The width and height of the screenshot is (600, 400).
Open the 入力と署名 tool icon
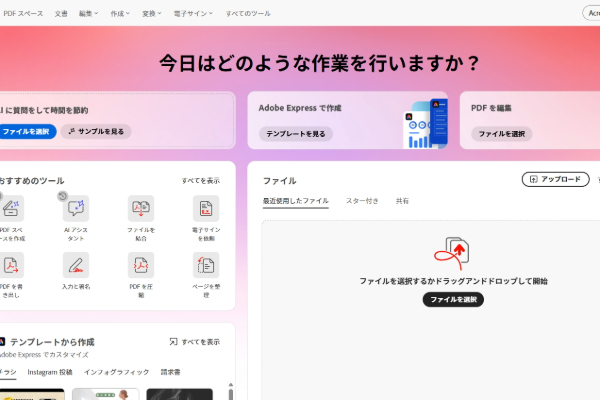pyautogui.click(x=76, y=265)
